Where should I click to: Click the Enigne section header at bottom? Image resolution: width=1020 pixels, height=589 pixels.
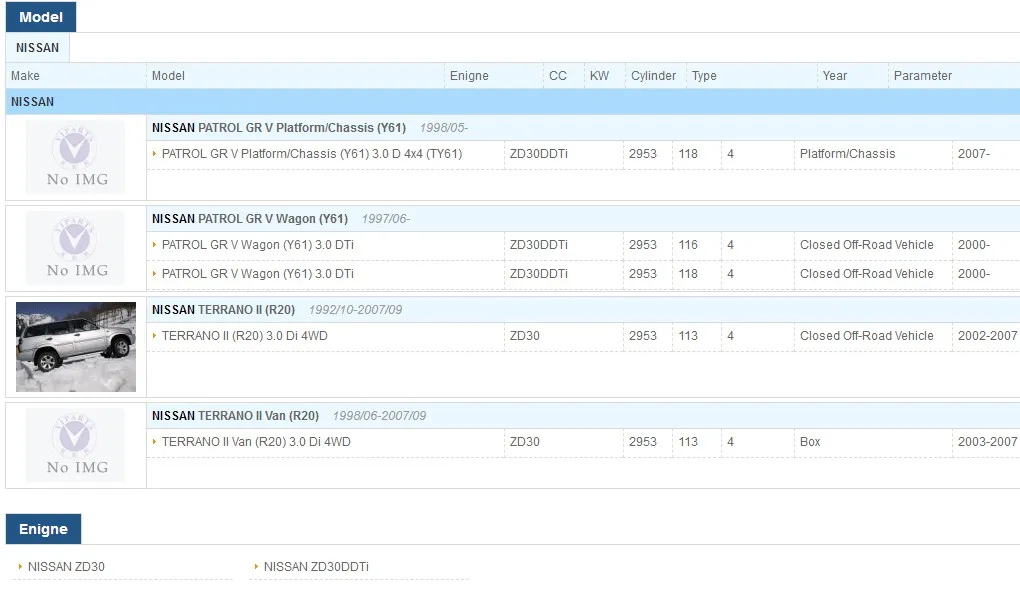click(x=43, y=529)
